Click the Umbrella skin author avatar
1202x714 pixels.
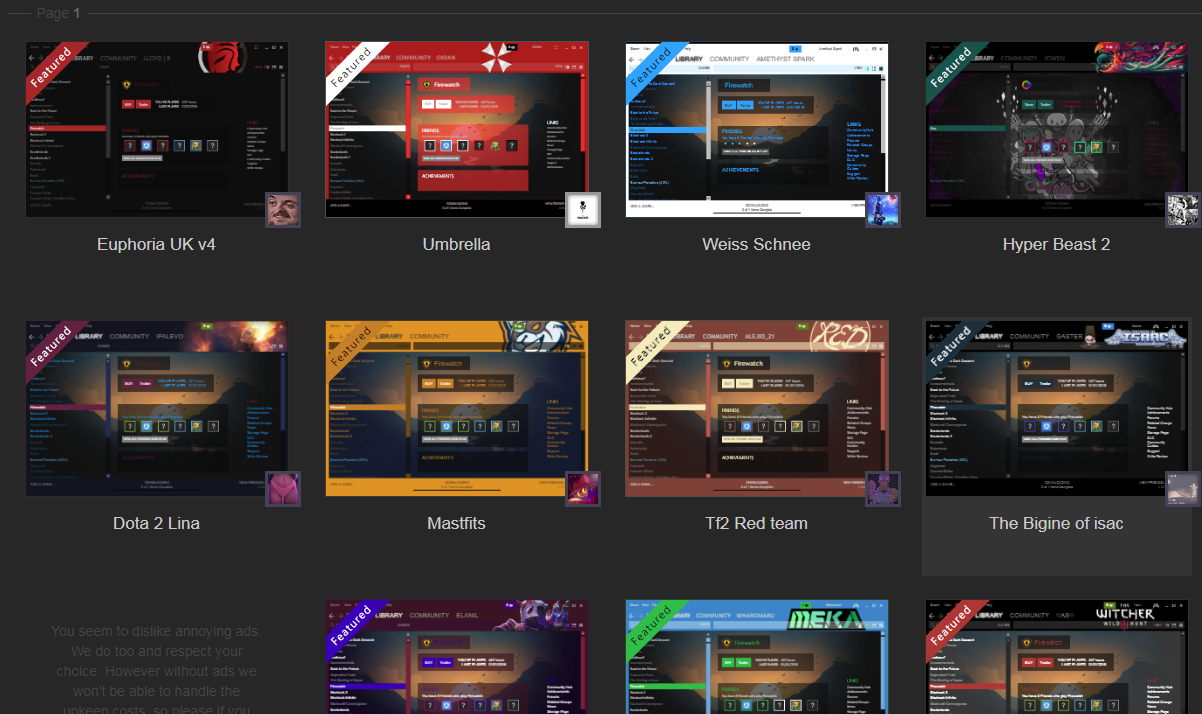[583, 210]
